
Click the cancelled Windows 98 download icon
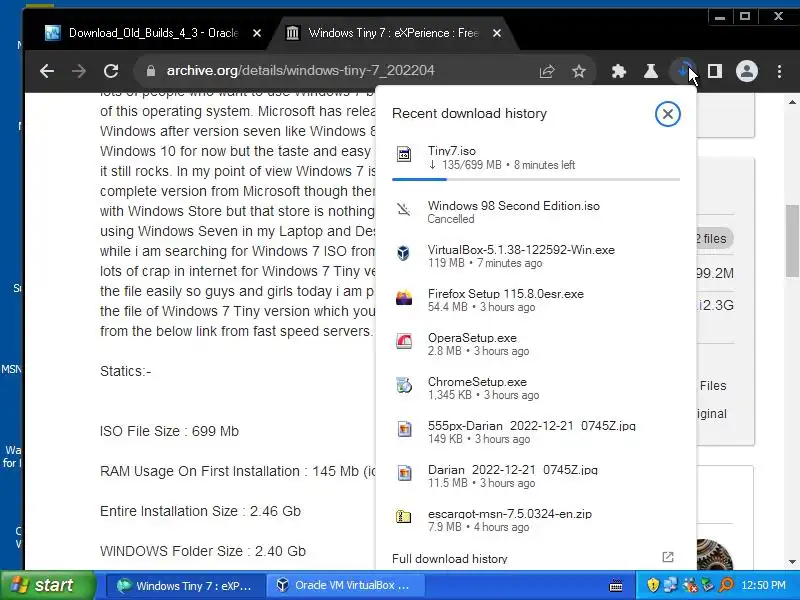(x=404, y=209)
